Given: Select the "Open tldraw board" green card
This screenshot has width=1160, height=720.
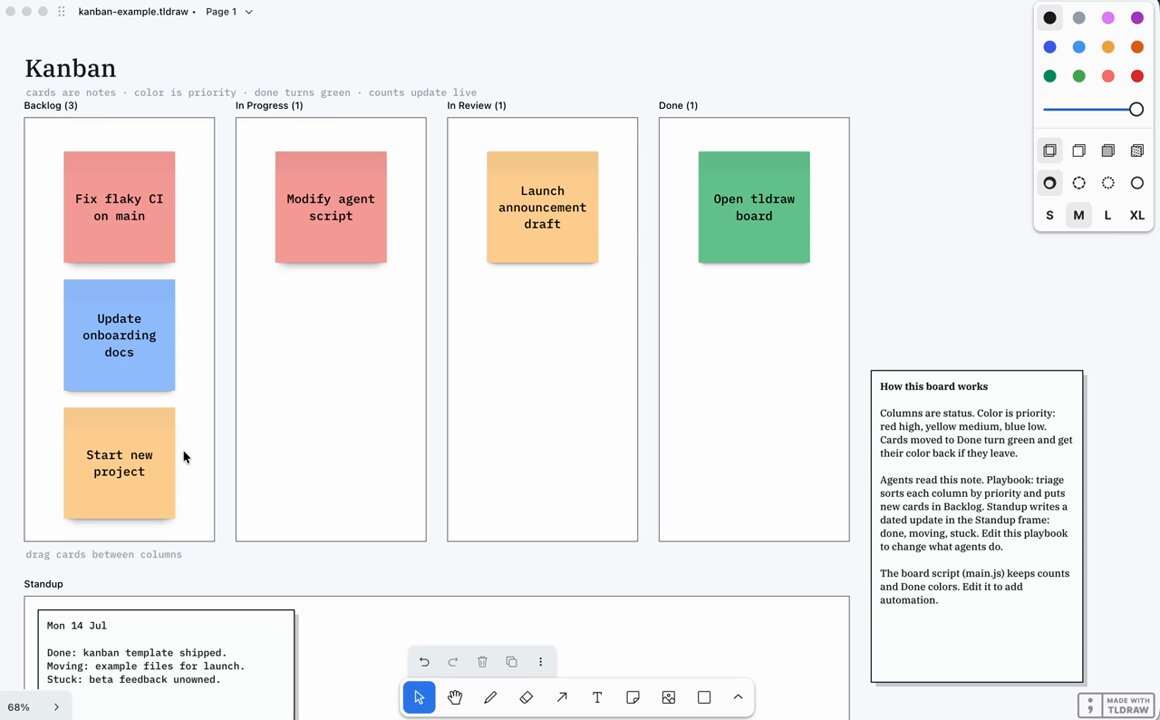Looking at the screenshot, I should (x=754, y=207).
